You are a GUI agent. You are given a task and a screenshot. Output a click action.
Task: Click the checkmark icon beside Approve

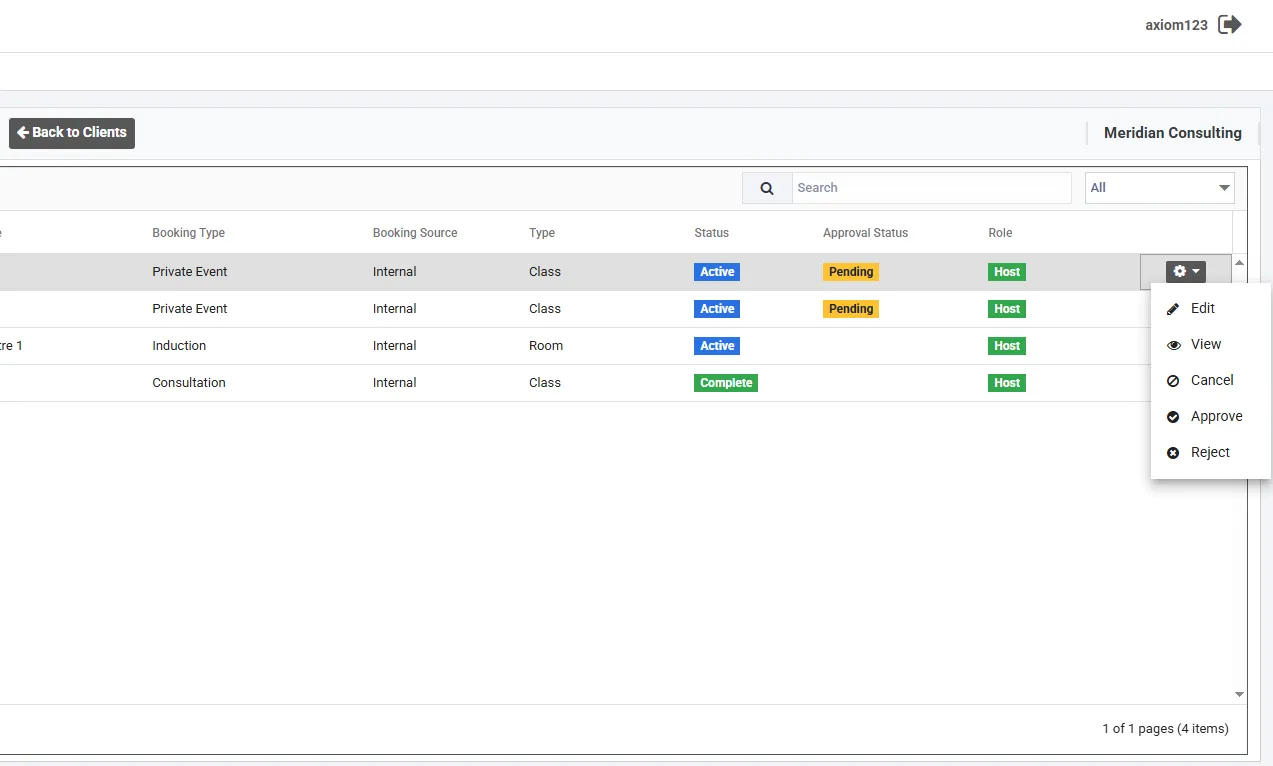1173,417
